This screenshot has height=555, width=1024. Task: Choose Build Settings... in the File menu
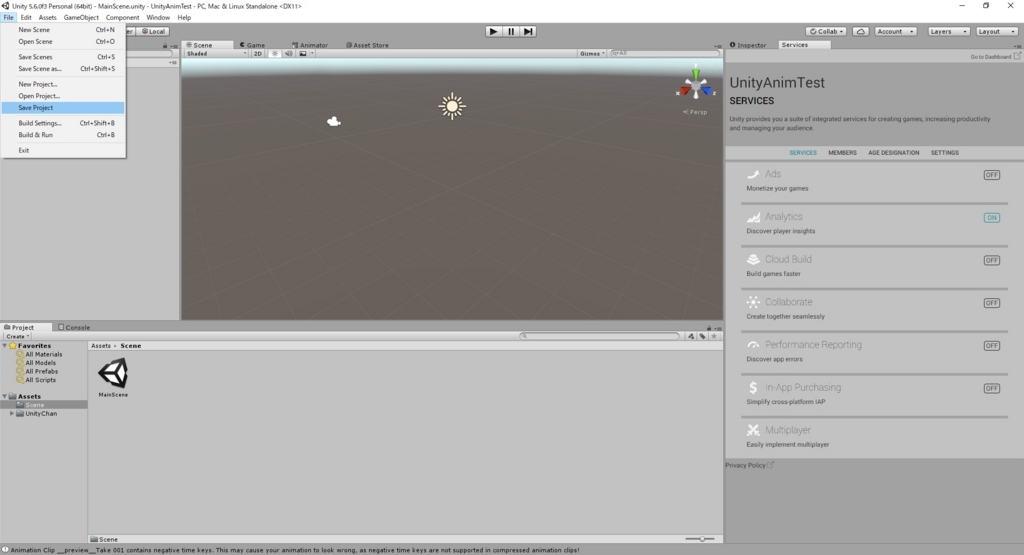63,123
